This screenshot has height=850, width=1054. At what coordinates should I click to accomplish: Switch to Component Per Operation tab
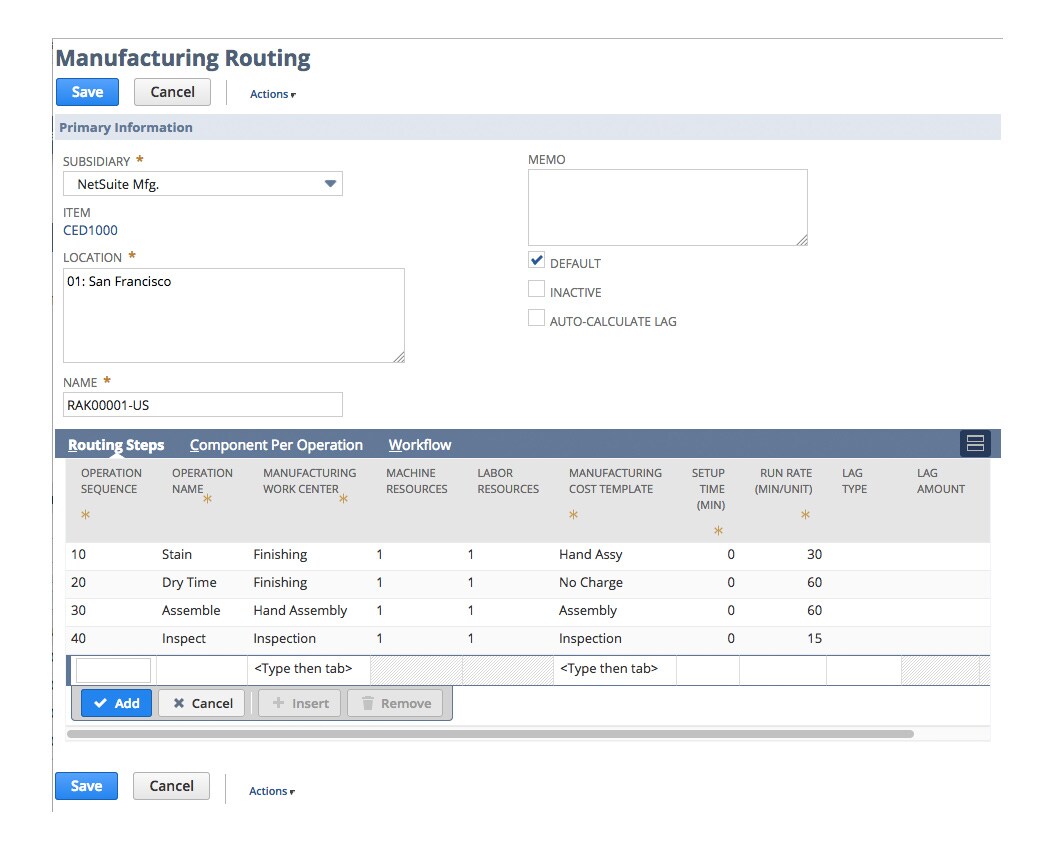(x=276, y=445)
